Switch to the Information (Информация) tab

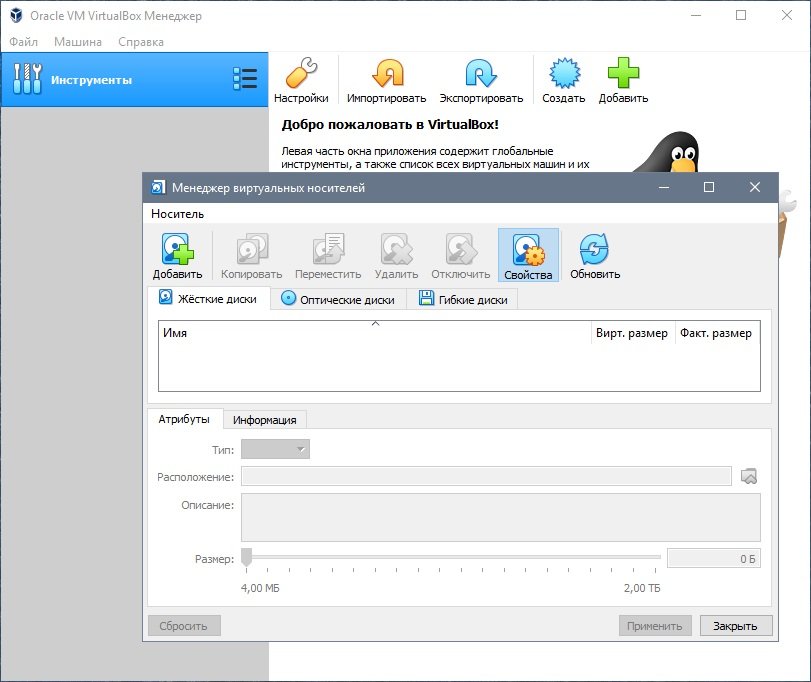pyautogui.click(x=264, y=420)
